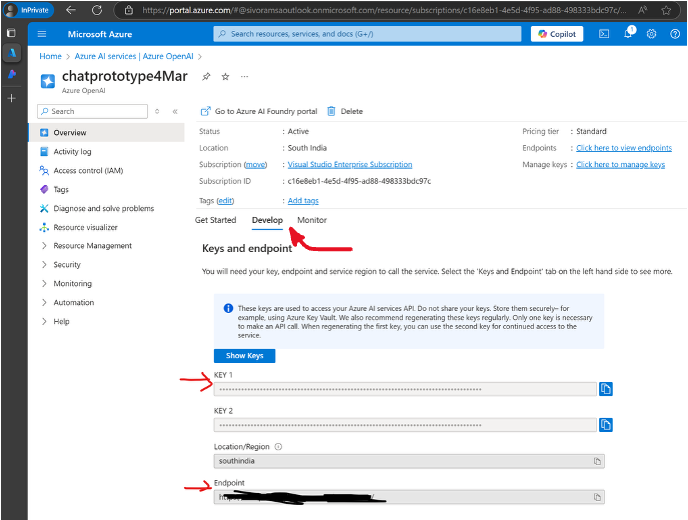Pin chatprototype4Mar to dashboard
This screenshot has width=688, height=520.
206,77
